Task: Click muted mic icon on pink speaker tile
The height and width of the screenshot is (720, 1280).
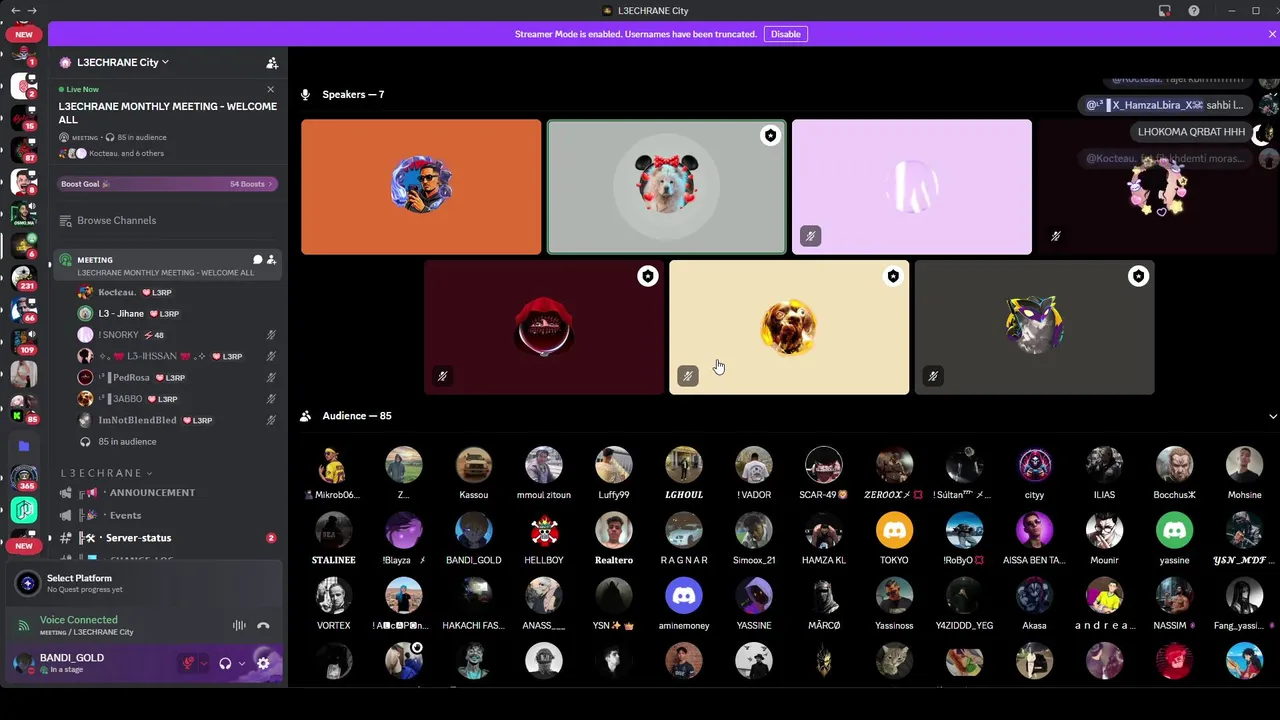Action: tap(810, 236)
